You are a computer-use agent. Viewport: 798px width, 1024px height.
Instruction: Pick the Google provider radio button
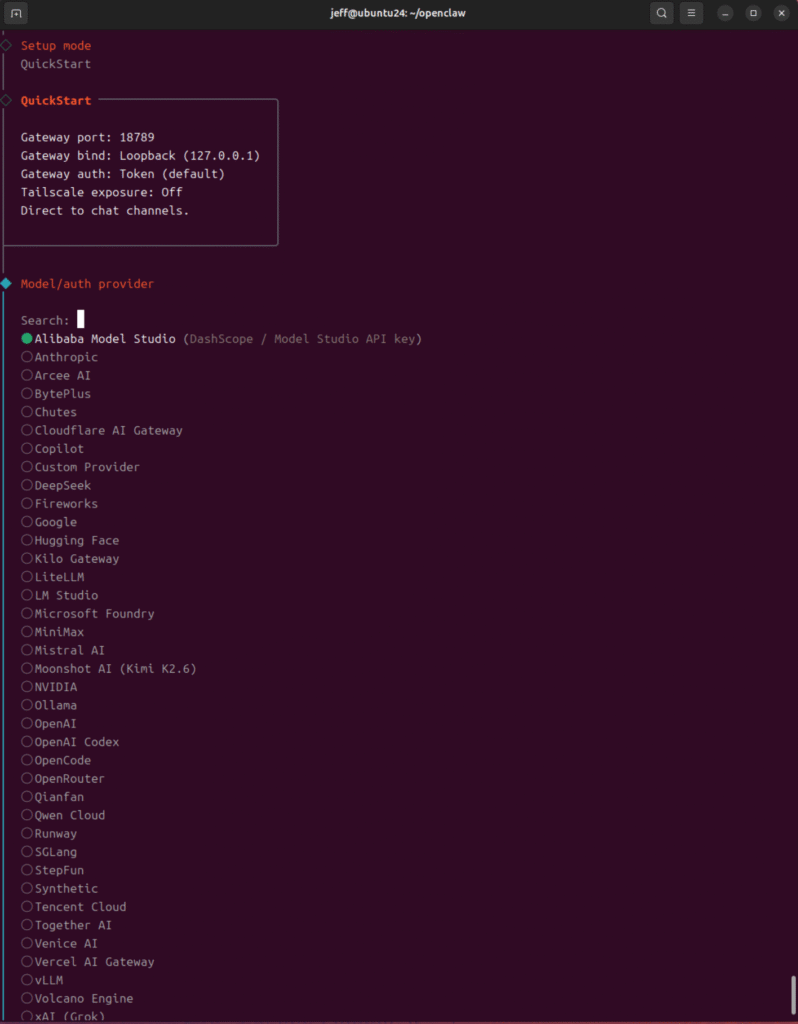click(x=27, y=522)
